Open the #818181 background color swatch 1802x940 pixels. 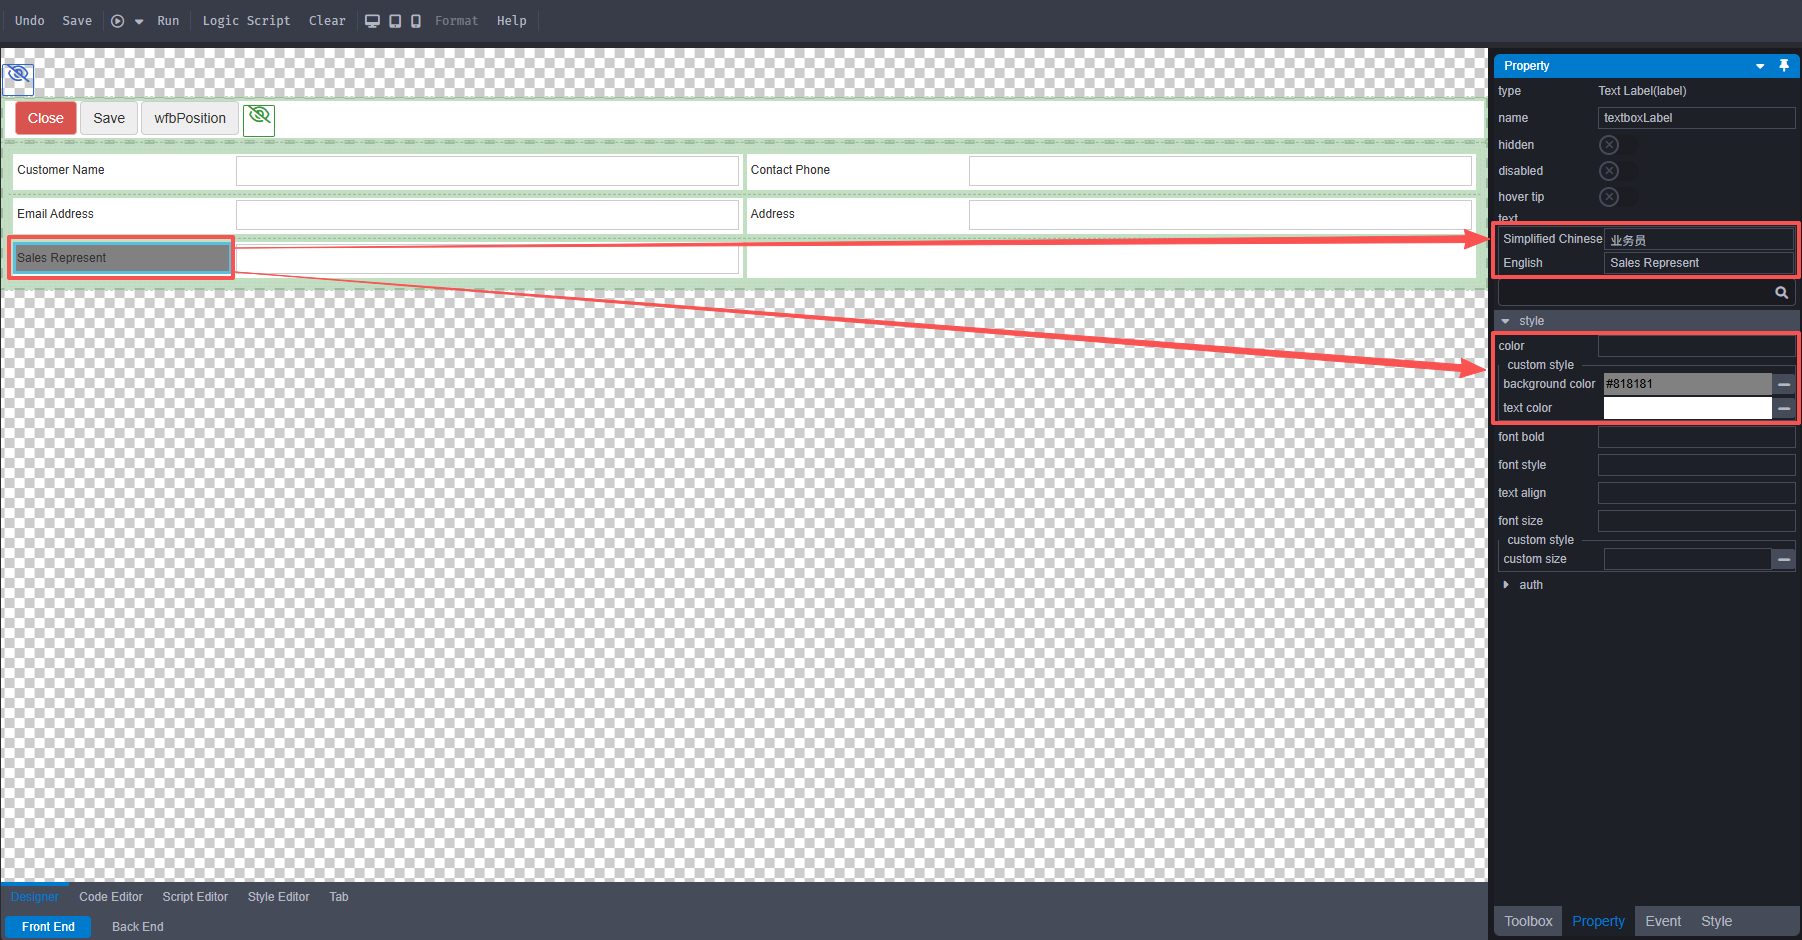(x=1686, y=384)
